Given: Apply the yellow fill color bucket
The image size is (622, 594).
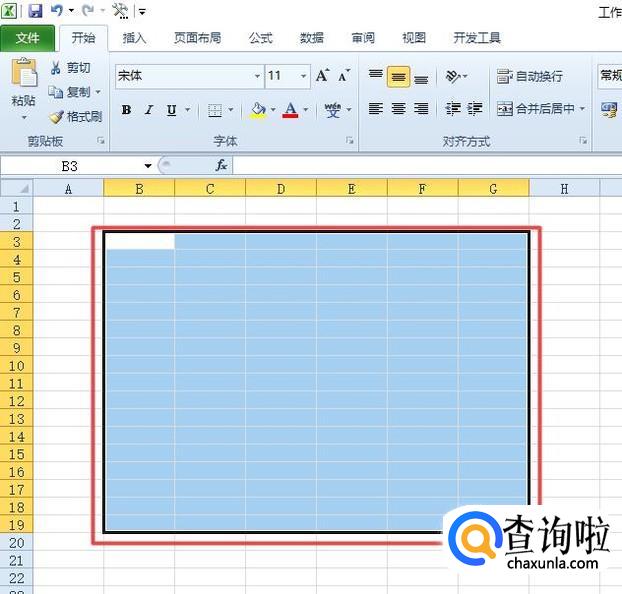Looking at the screenshot, I should click(x=258, y=110).
